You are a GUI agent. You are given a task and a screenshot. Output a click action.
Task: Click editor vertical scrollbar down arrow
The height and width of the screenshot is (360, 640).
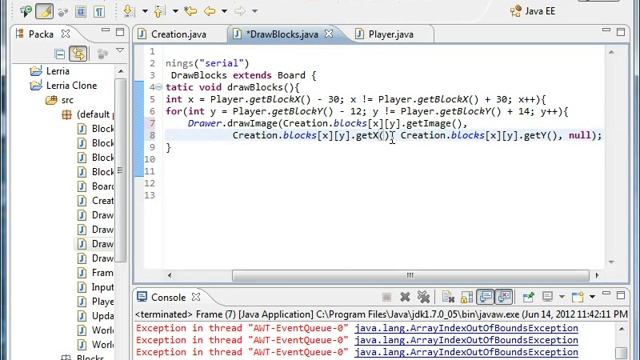(611, 262)
